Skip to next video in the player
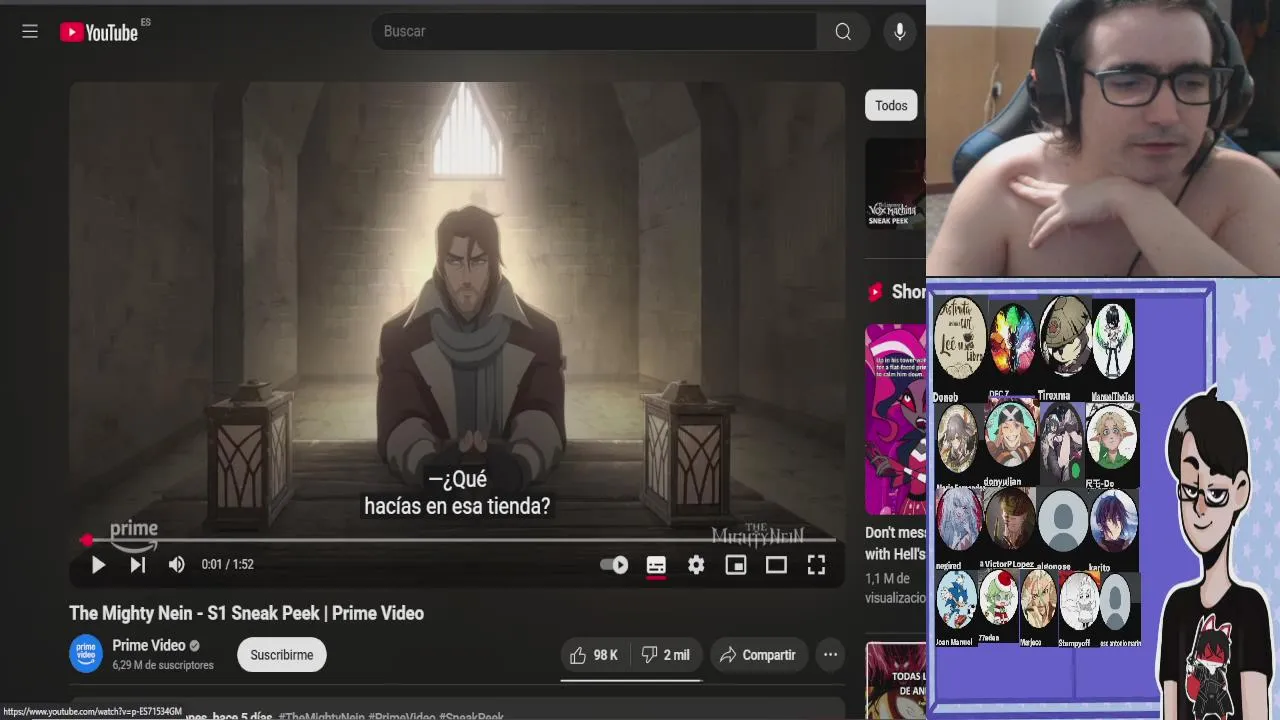This screenshot has width=1280, height=720. pyautogui.click(x=138, y=565)
